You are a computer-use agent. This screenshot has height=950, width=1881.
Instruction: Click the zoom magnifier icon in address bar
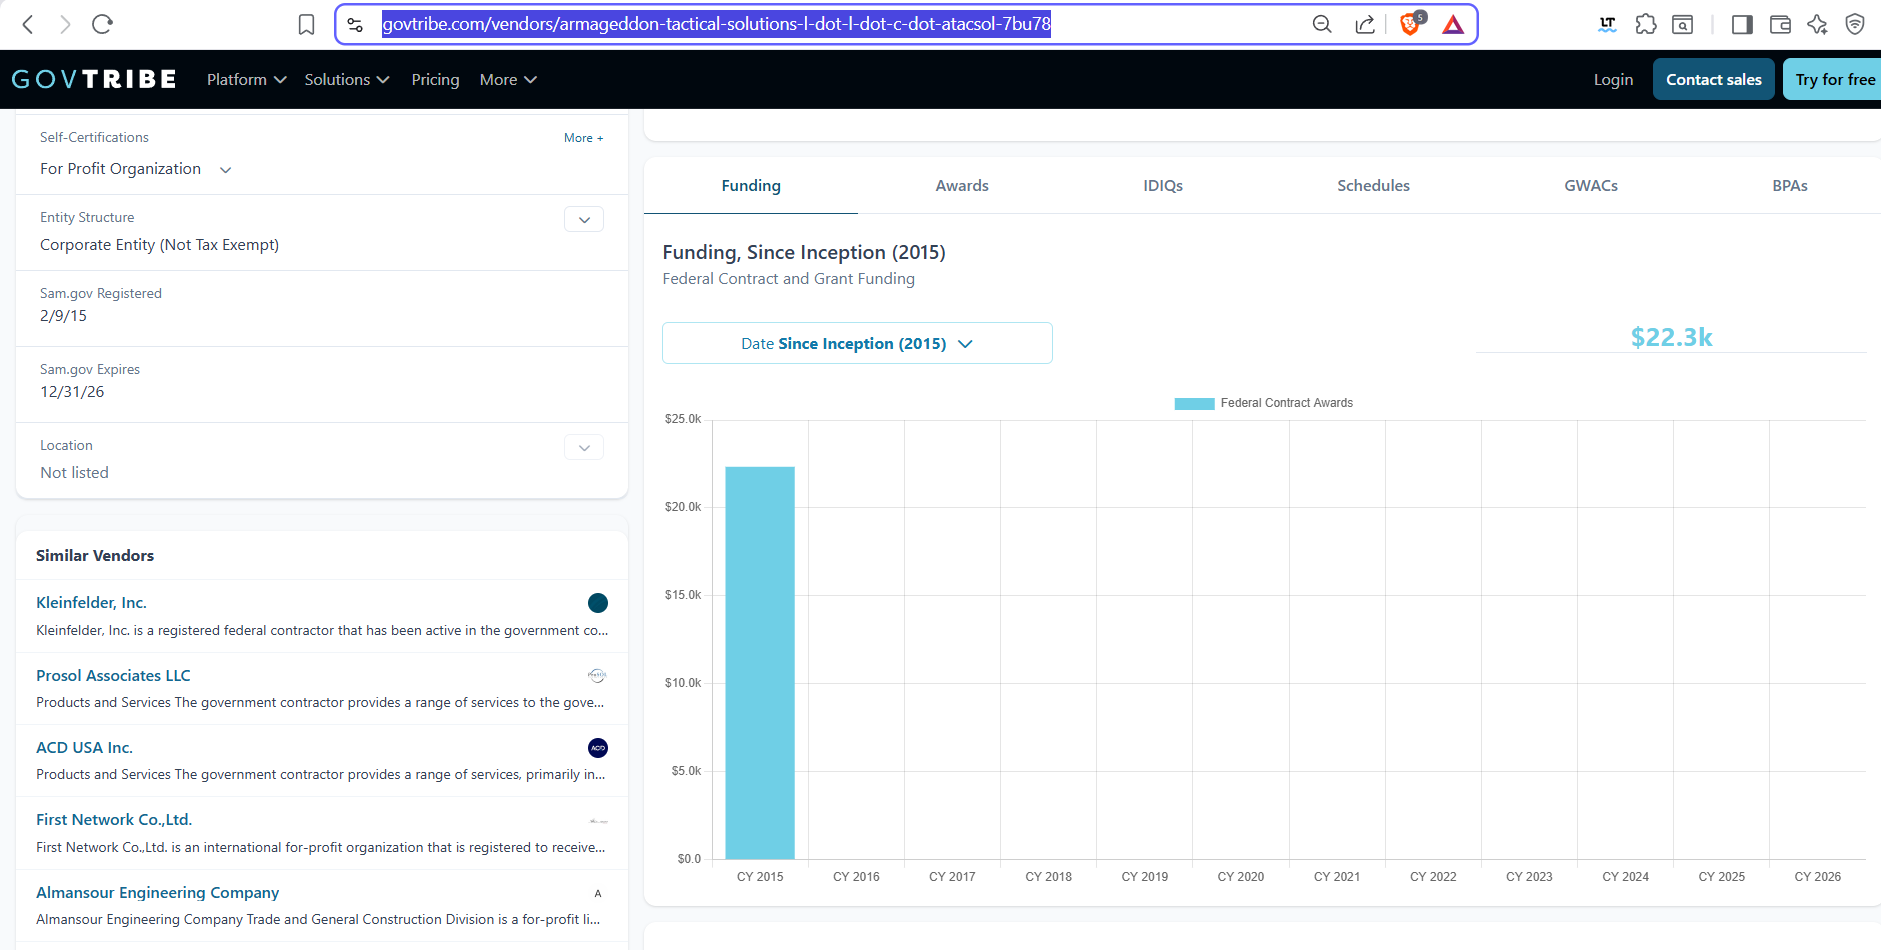tap(1322, 24)
